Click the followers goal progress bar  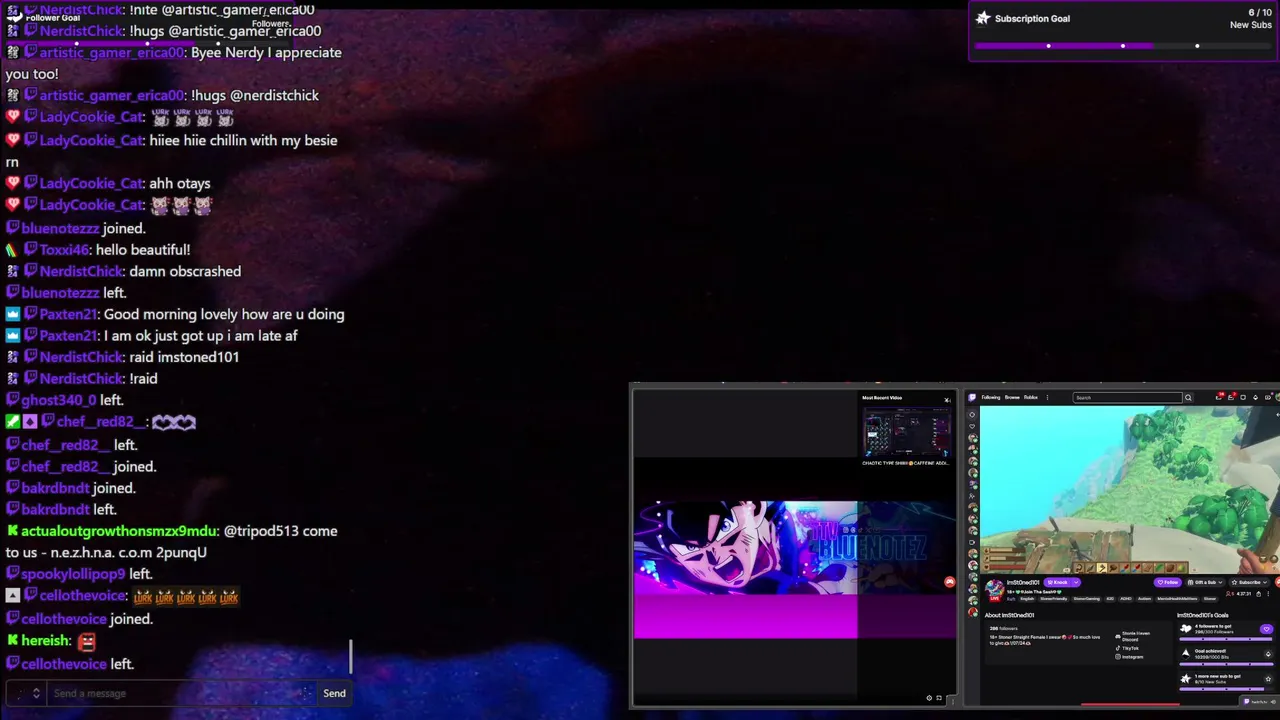pyautogui.click(x=1225, y=639)
